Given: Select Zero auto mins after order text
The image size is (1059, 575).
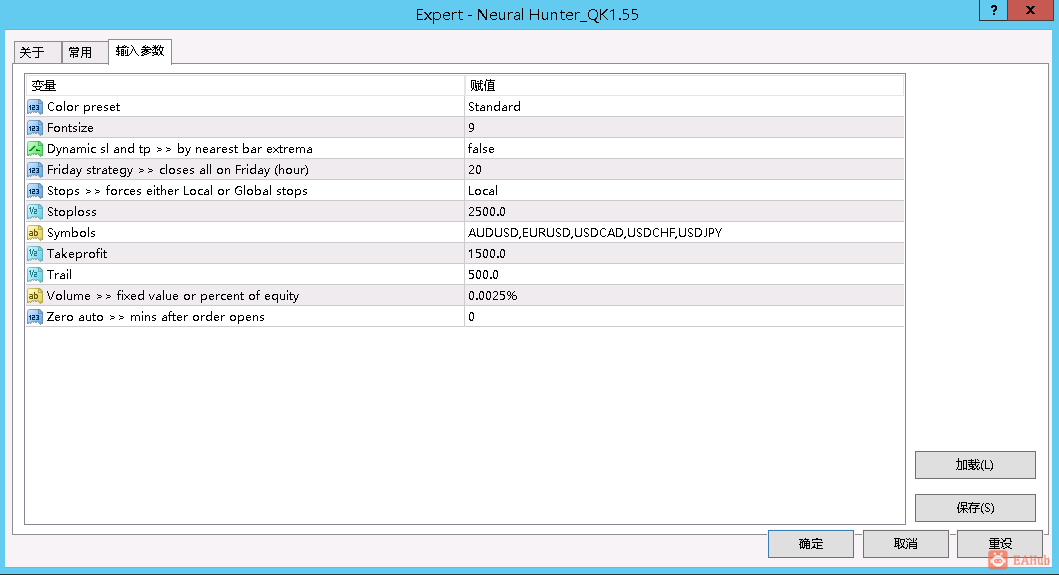Looking at the screenshot, I should (155, 316).
